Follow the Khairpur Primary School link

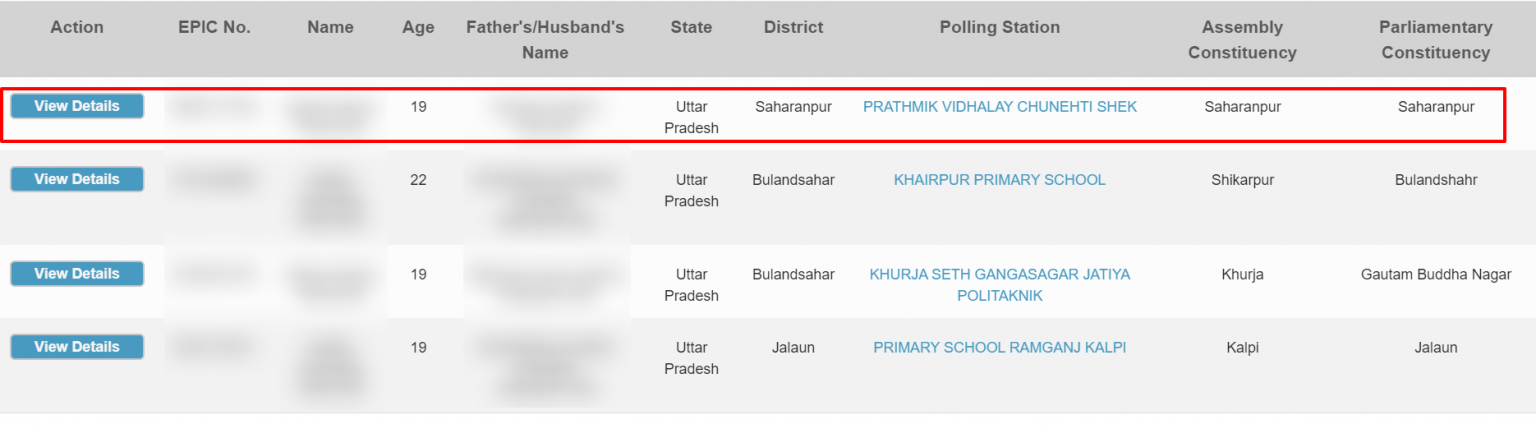[x=999, y=180]
